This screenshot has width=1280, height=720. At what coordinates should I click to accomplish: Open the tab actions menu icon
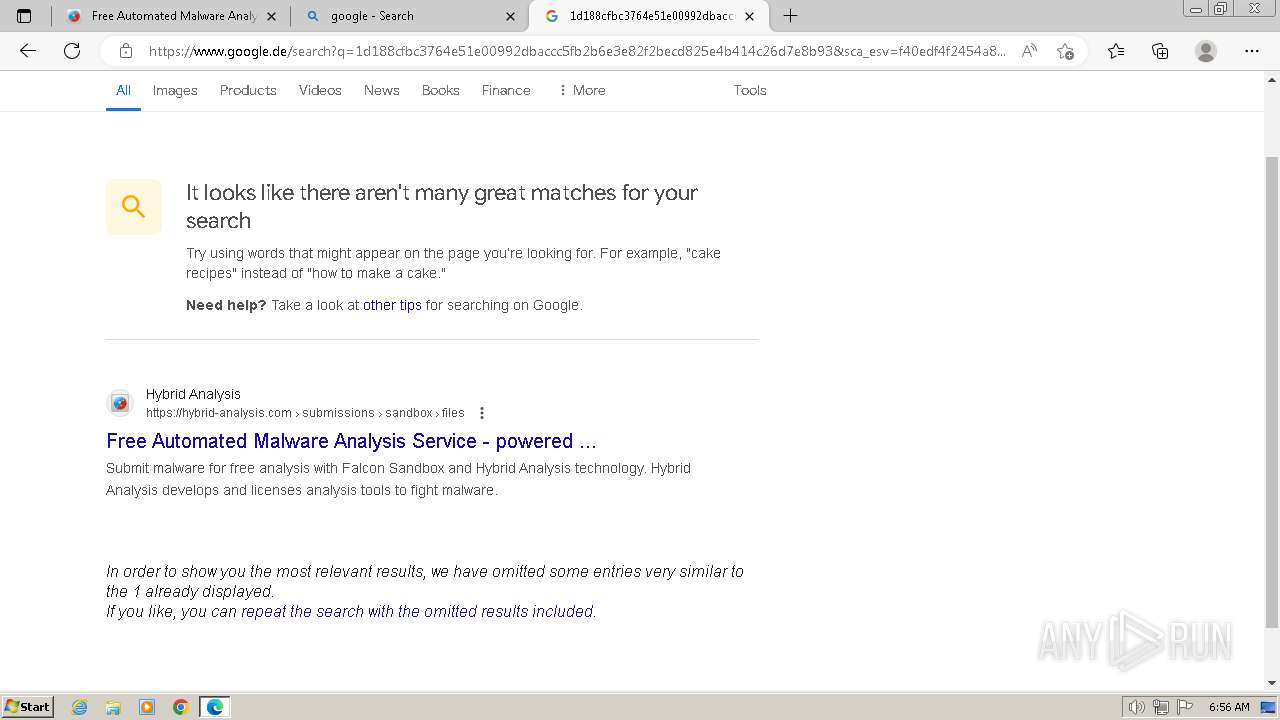pyautogui.click(x=24, y=16)
